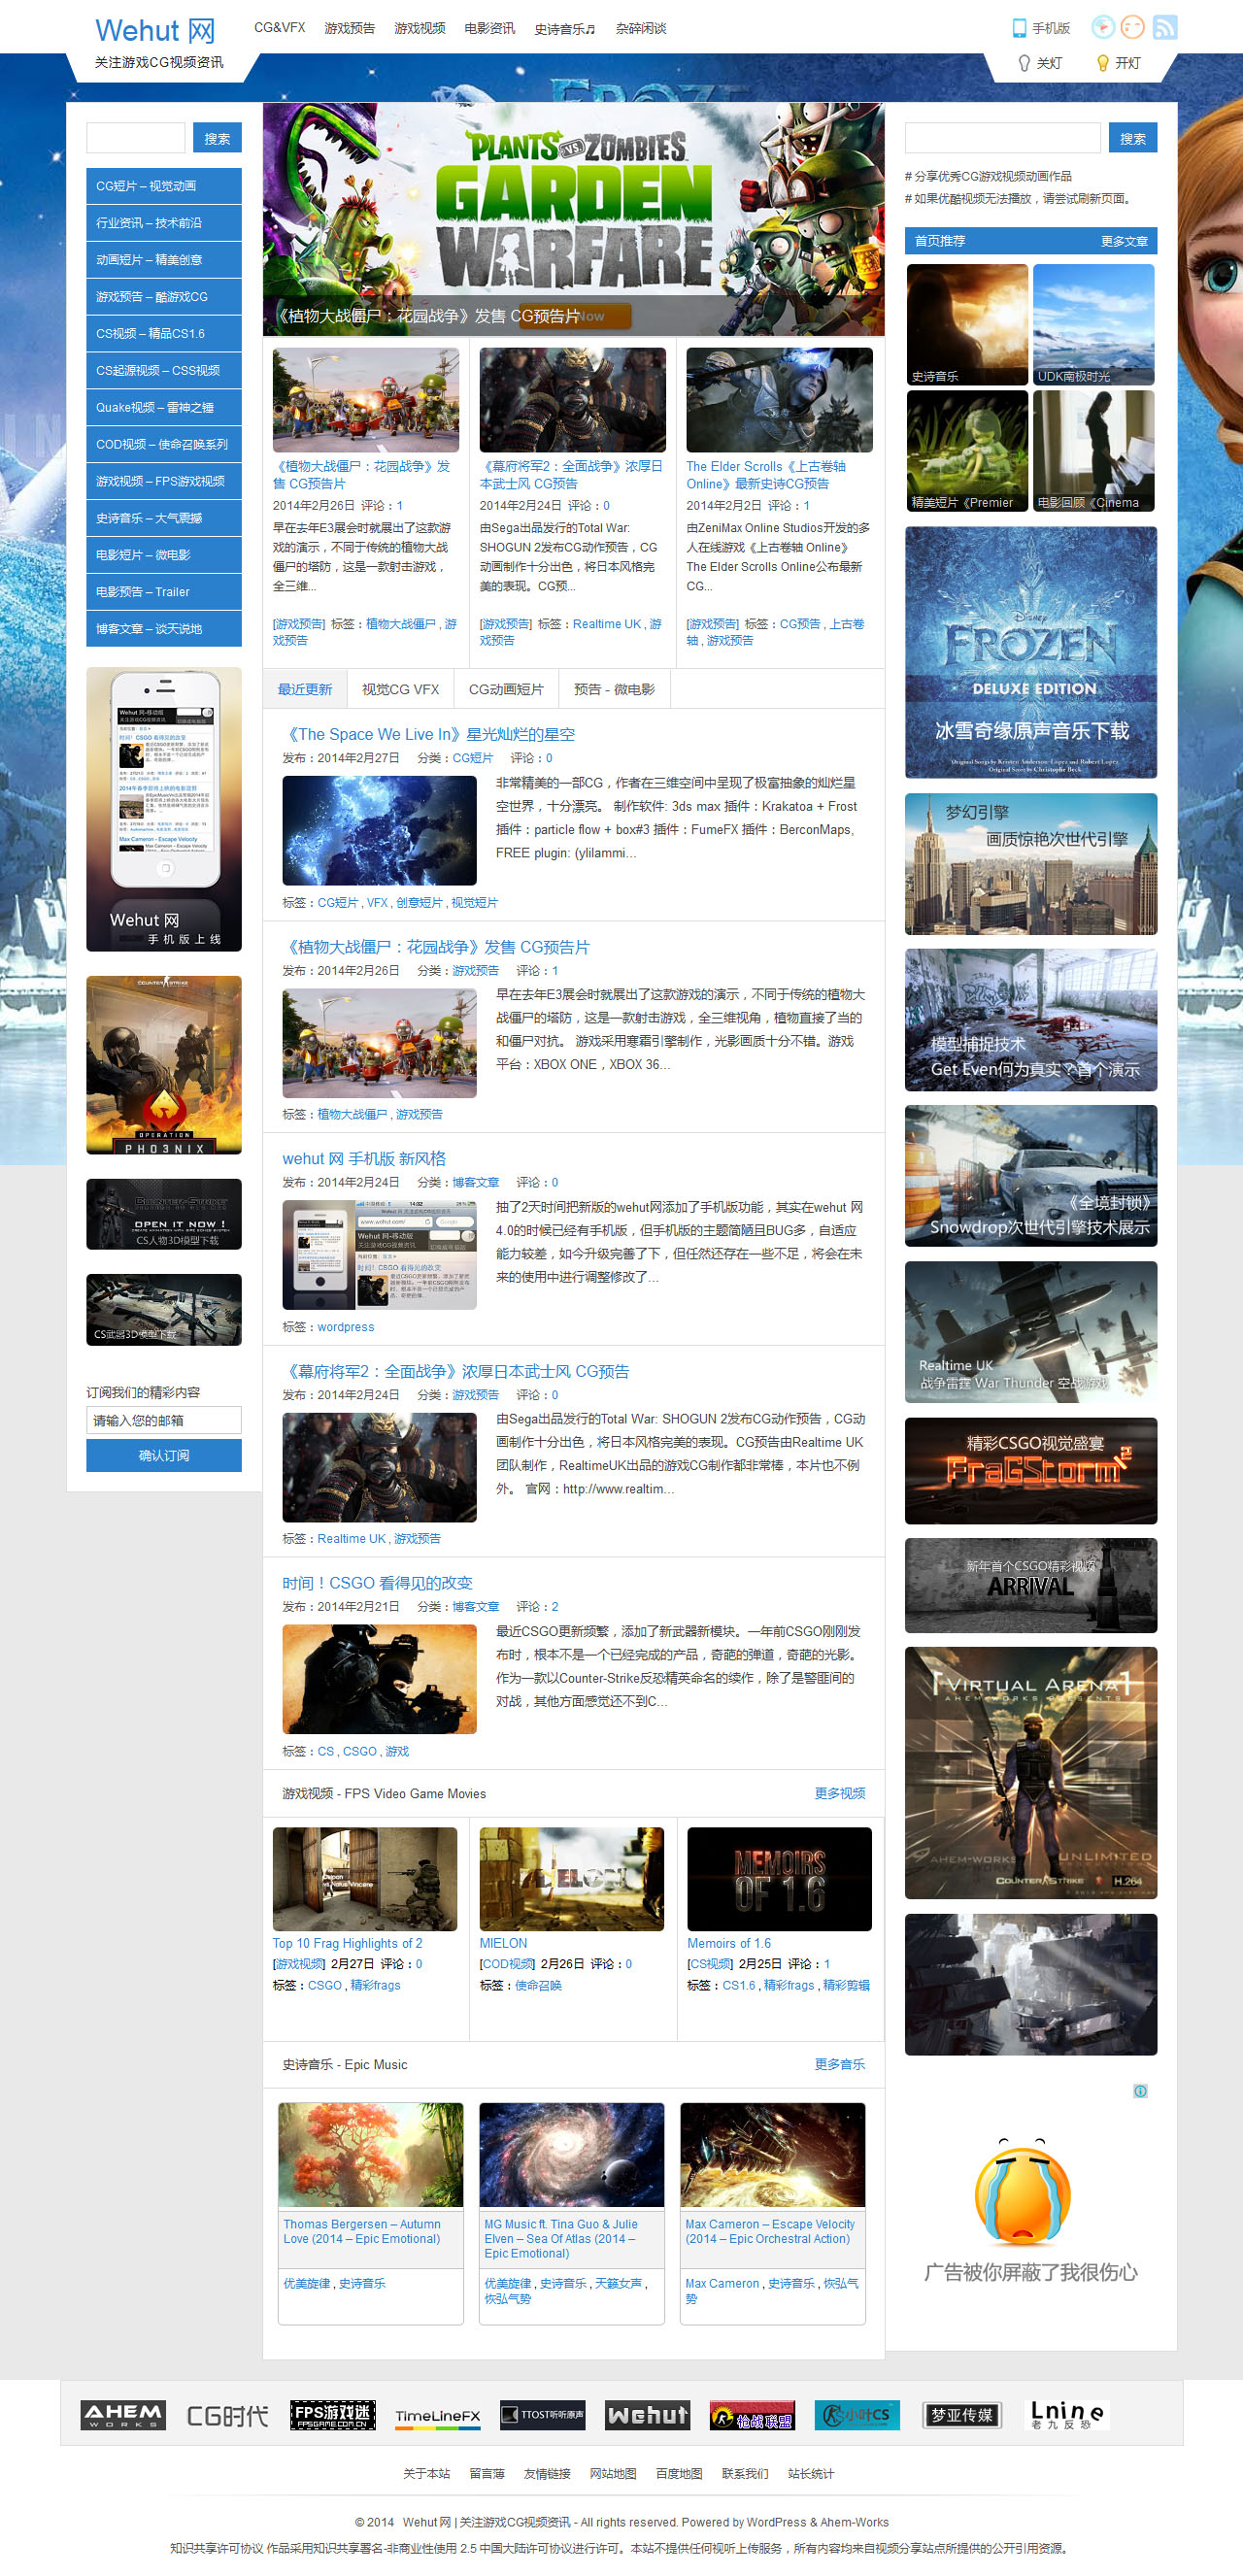The height and width of the screenshot is (2576, 1243).
Task: Open article 《The Space We Live In》星光灿烂的星空
Action: [431, 734]
